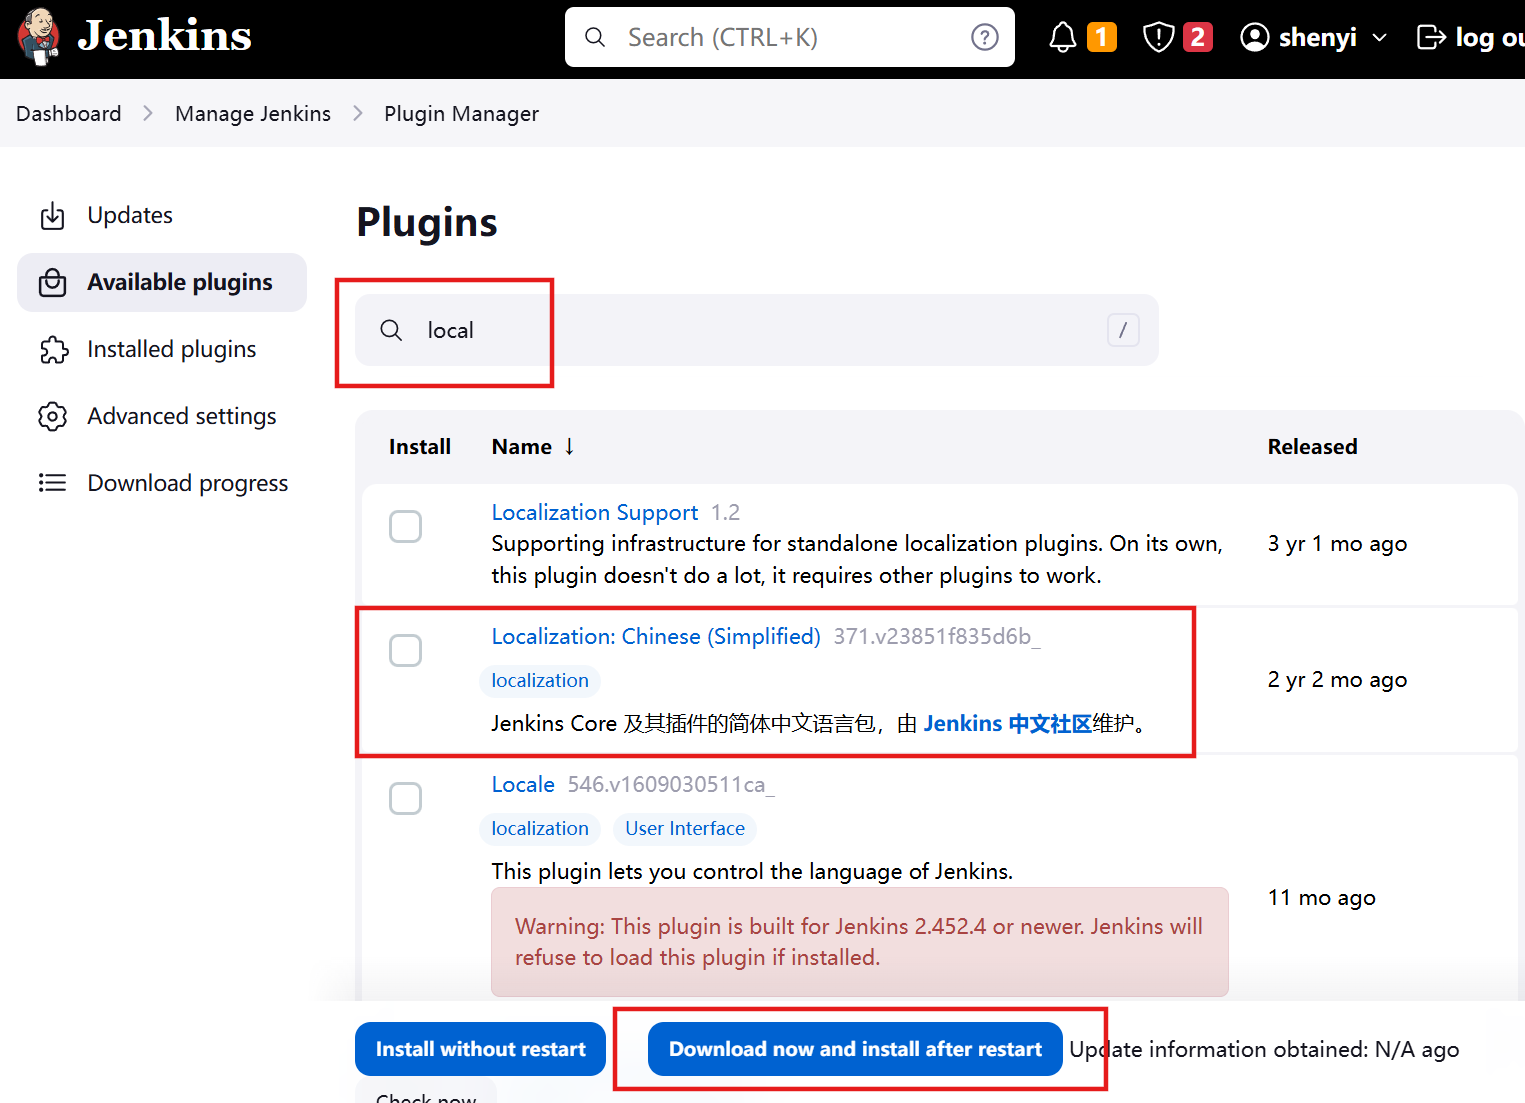Image resolution: width=1525 pixels, height=1103 pixels.
Task: Click the red security count badge
Action: [1197, 37]
